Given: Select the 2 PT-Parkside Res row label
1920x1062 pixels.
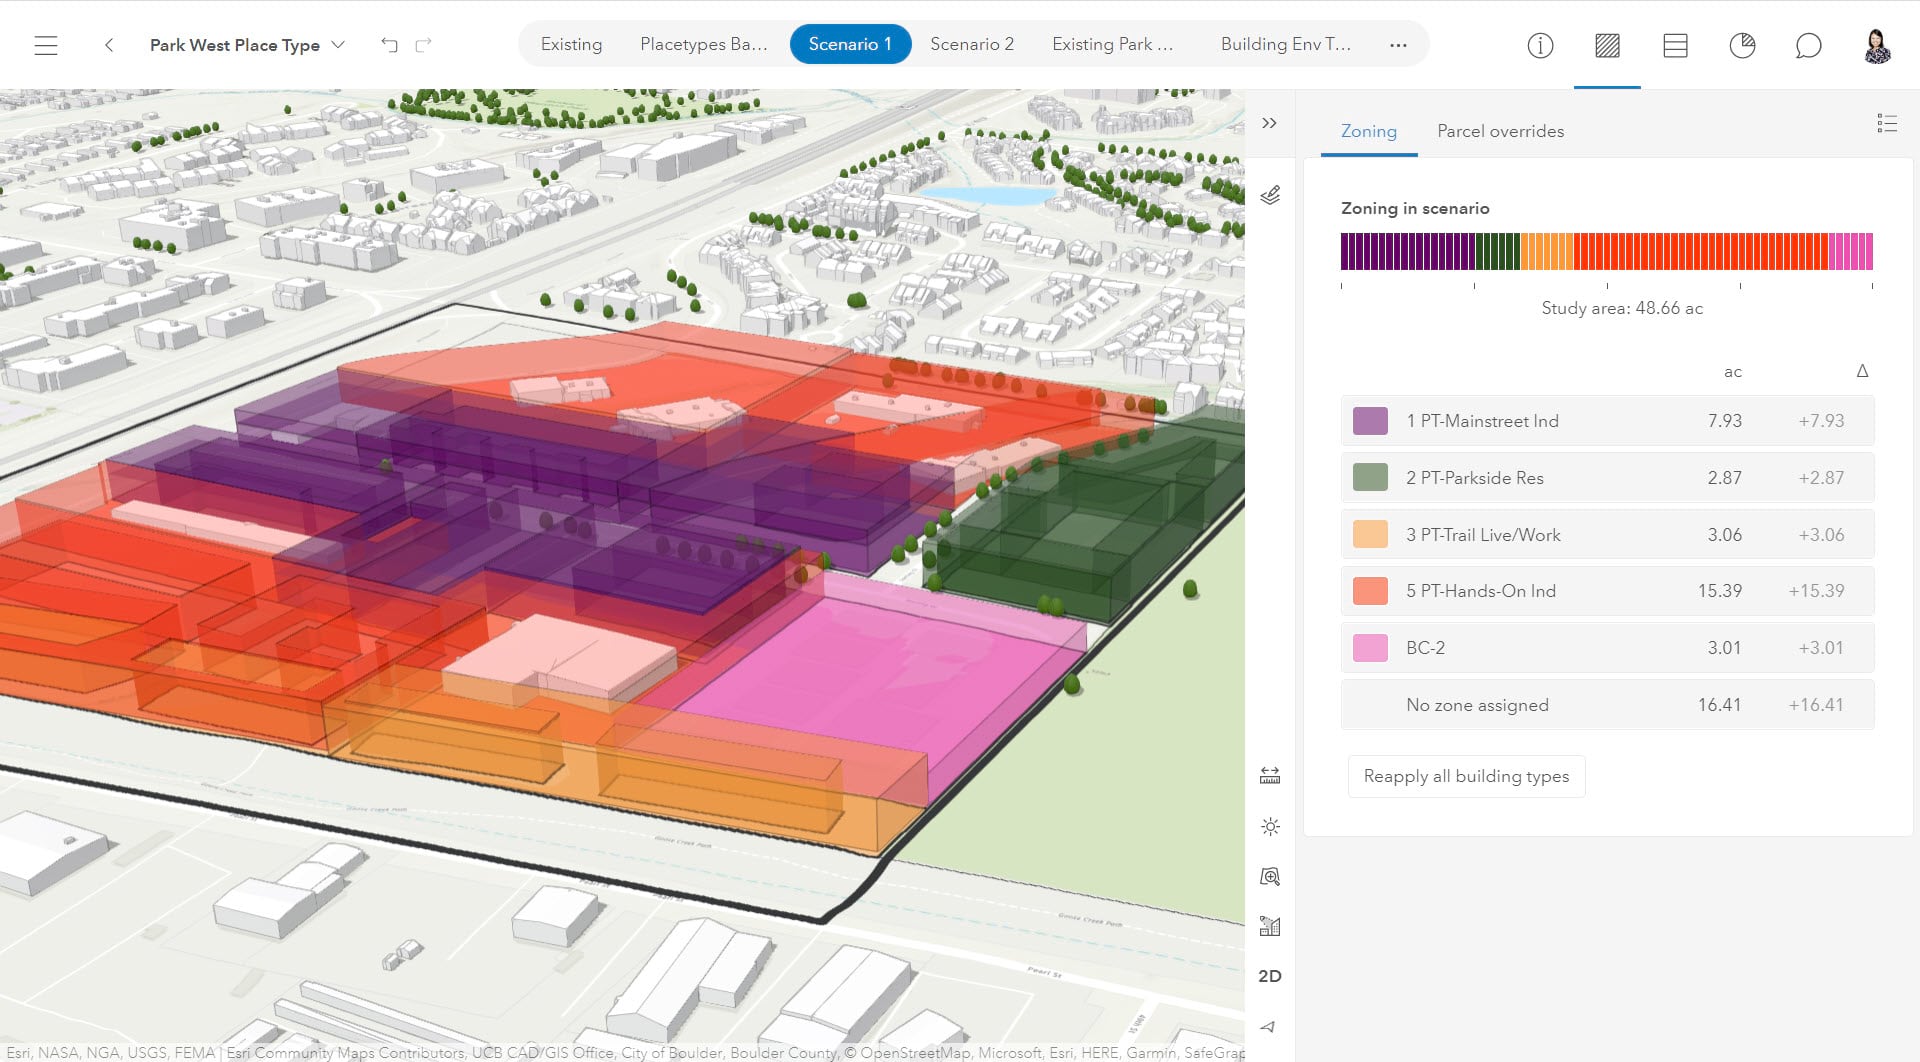Looking at the screenshot, I should click(x=1474, y=478).
